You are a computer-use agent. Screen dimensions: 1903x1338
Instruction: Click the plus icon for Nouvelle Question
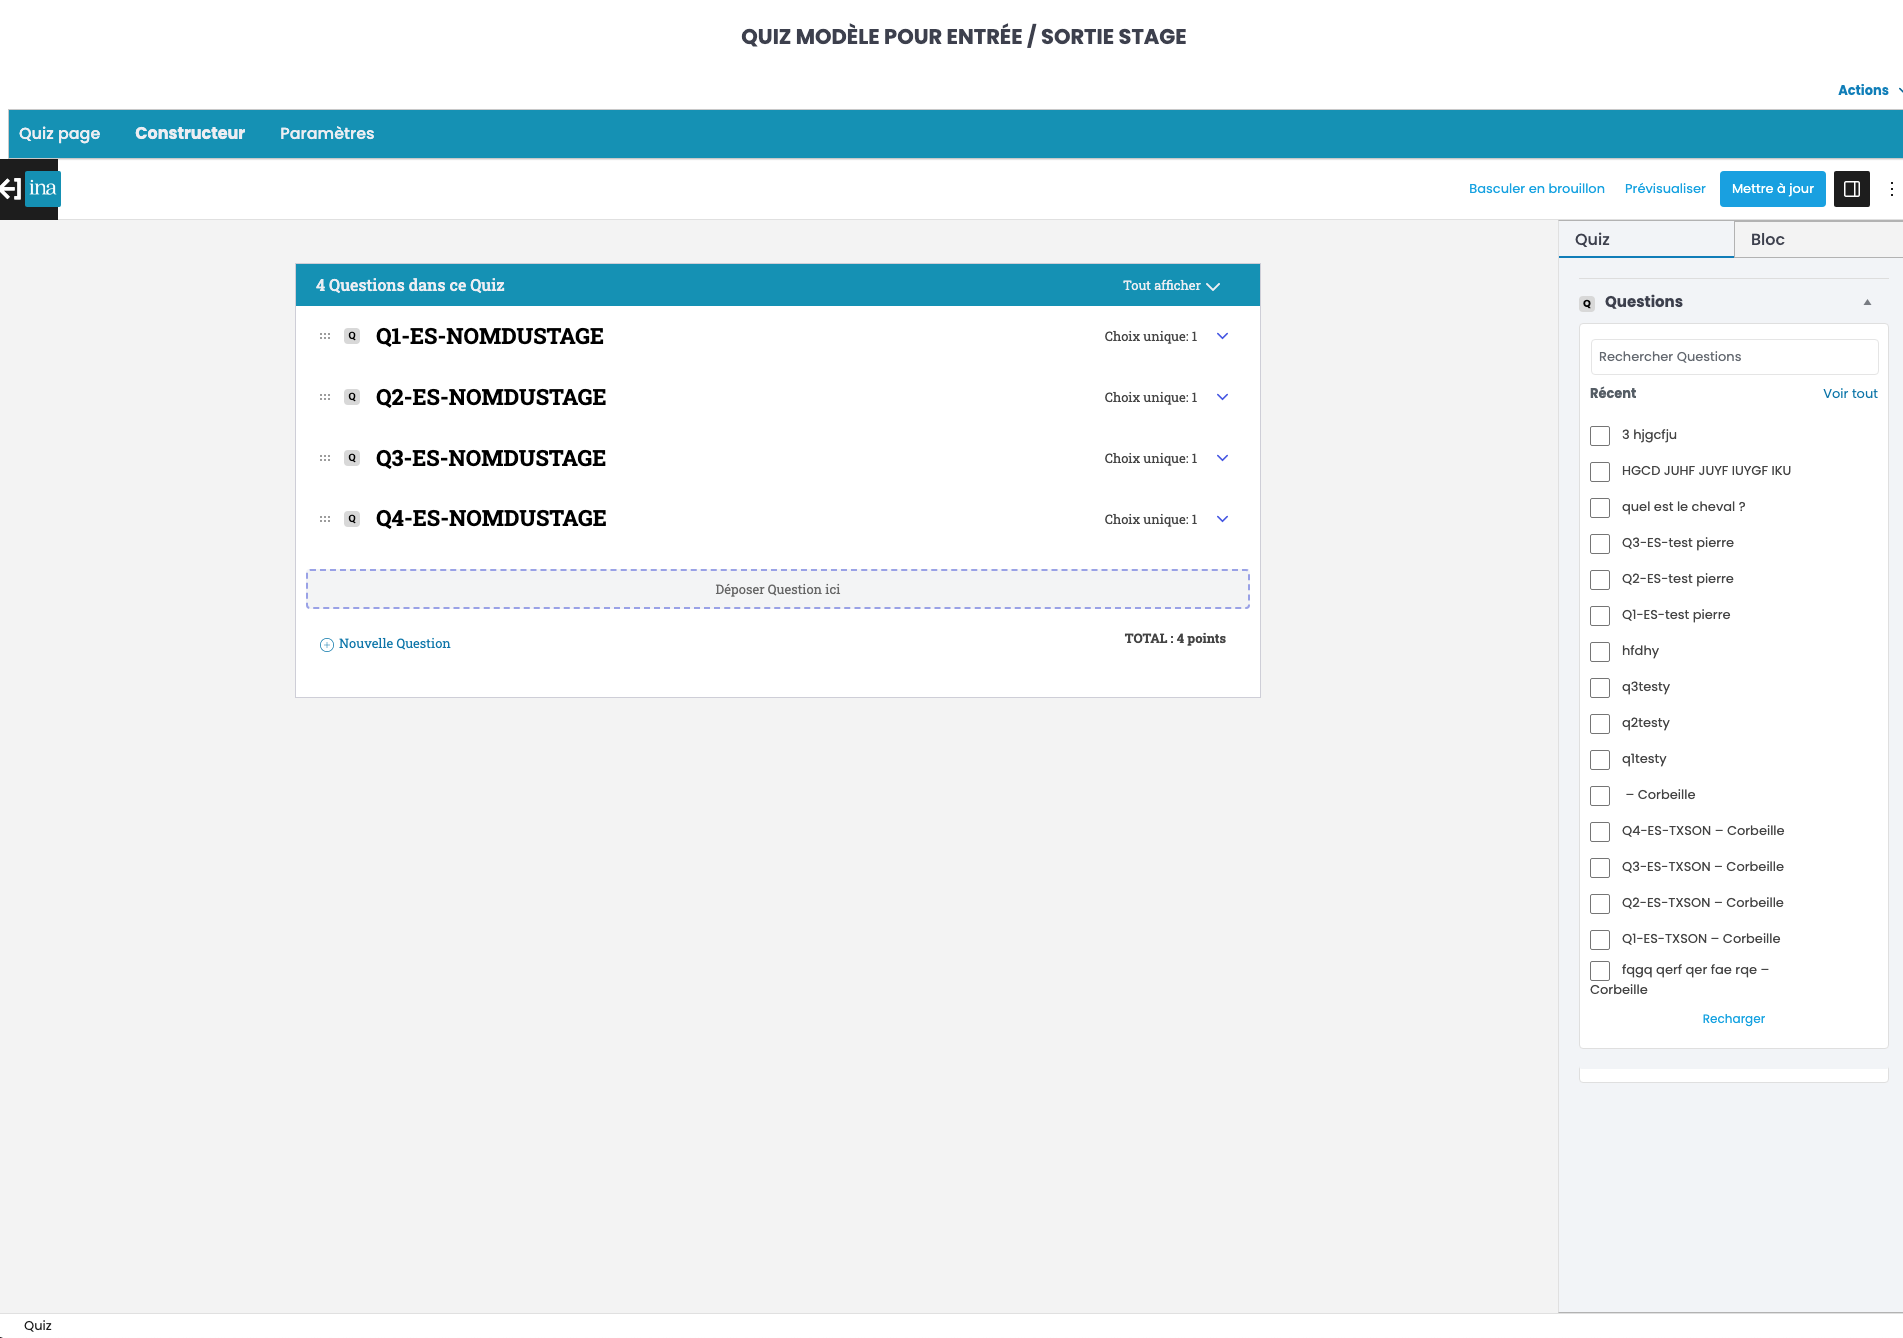pyautogui.click(x=326, y=645)
